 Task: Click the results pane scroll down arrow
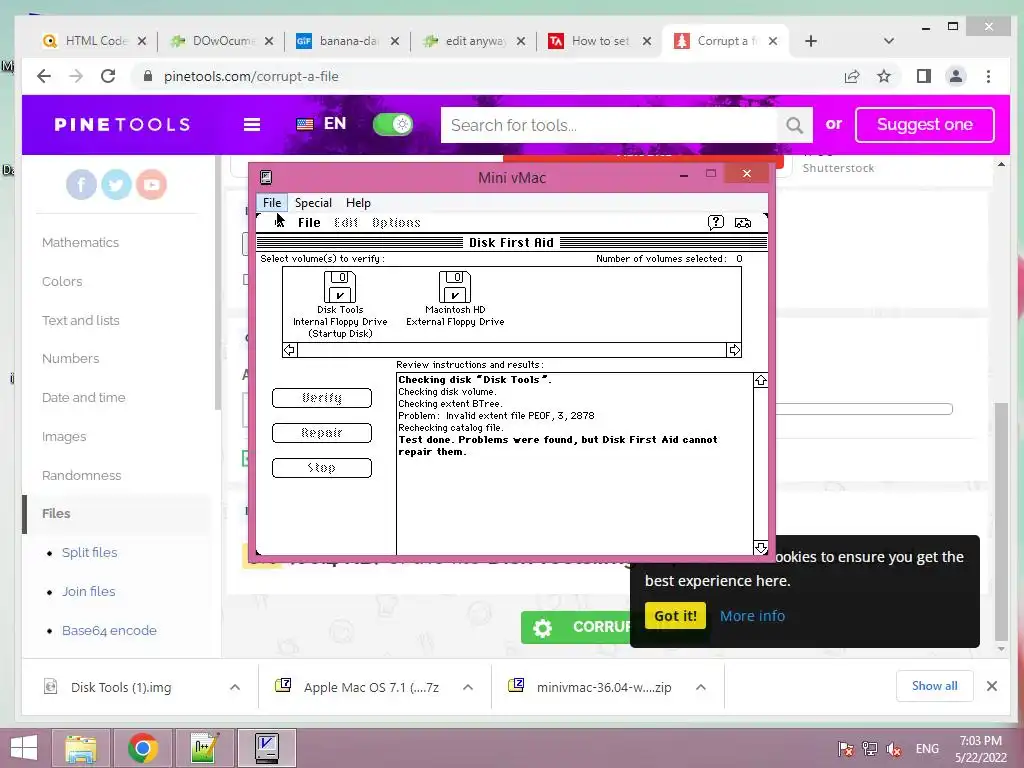pos(761,547)
